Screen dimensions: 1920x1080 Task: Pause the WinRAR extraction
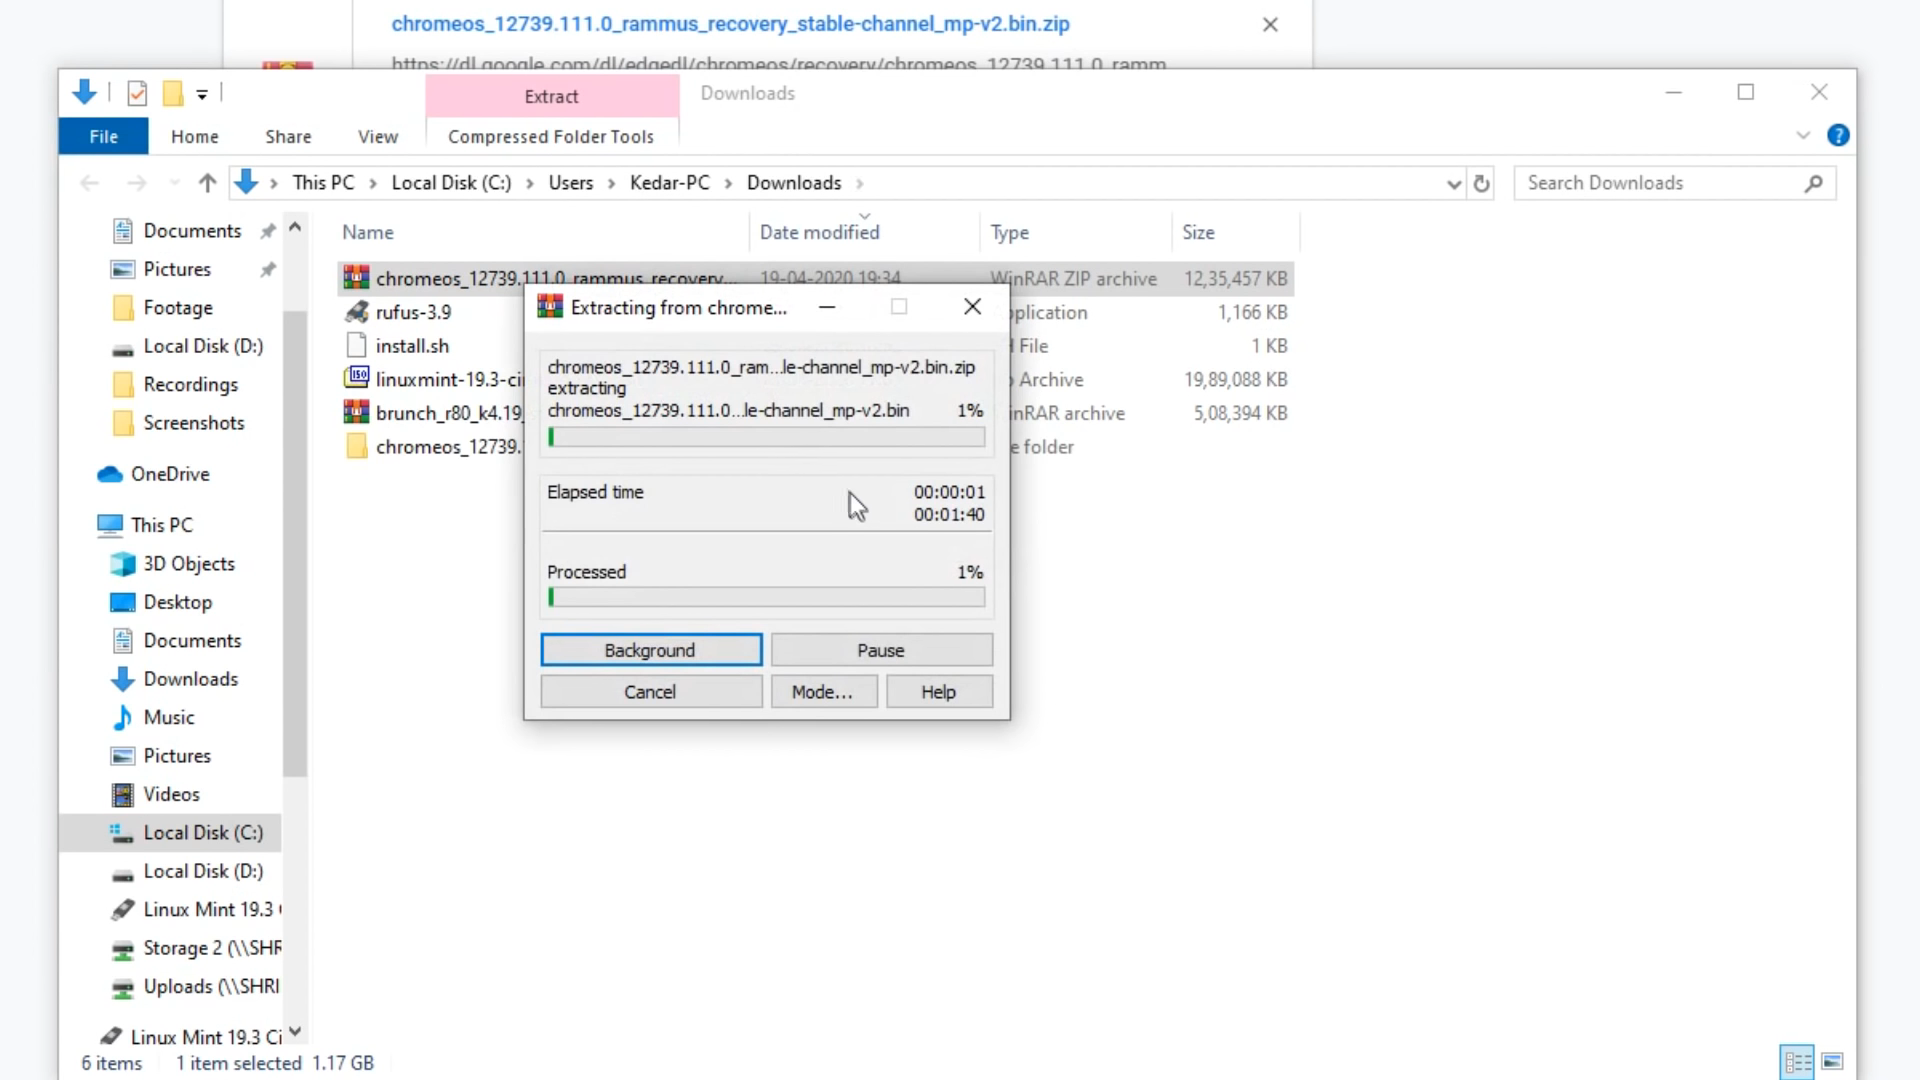(881, 650)
